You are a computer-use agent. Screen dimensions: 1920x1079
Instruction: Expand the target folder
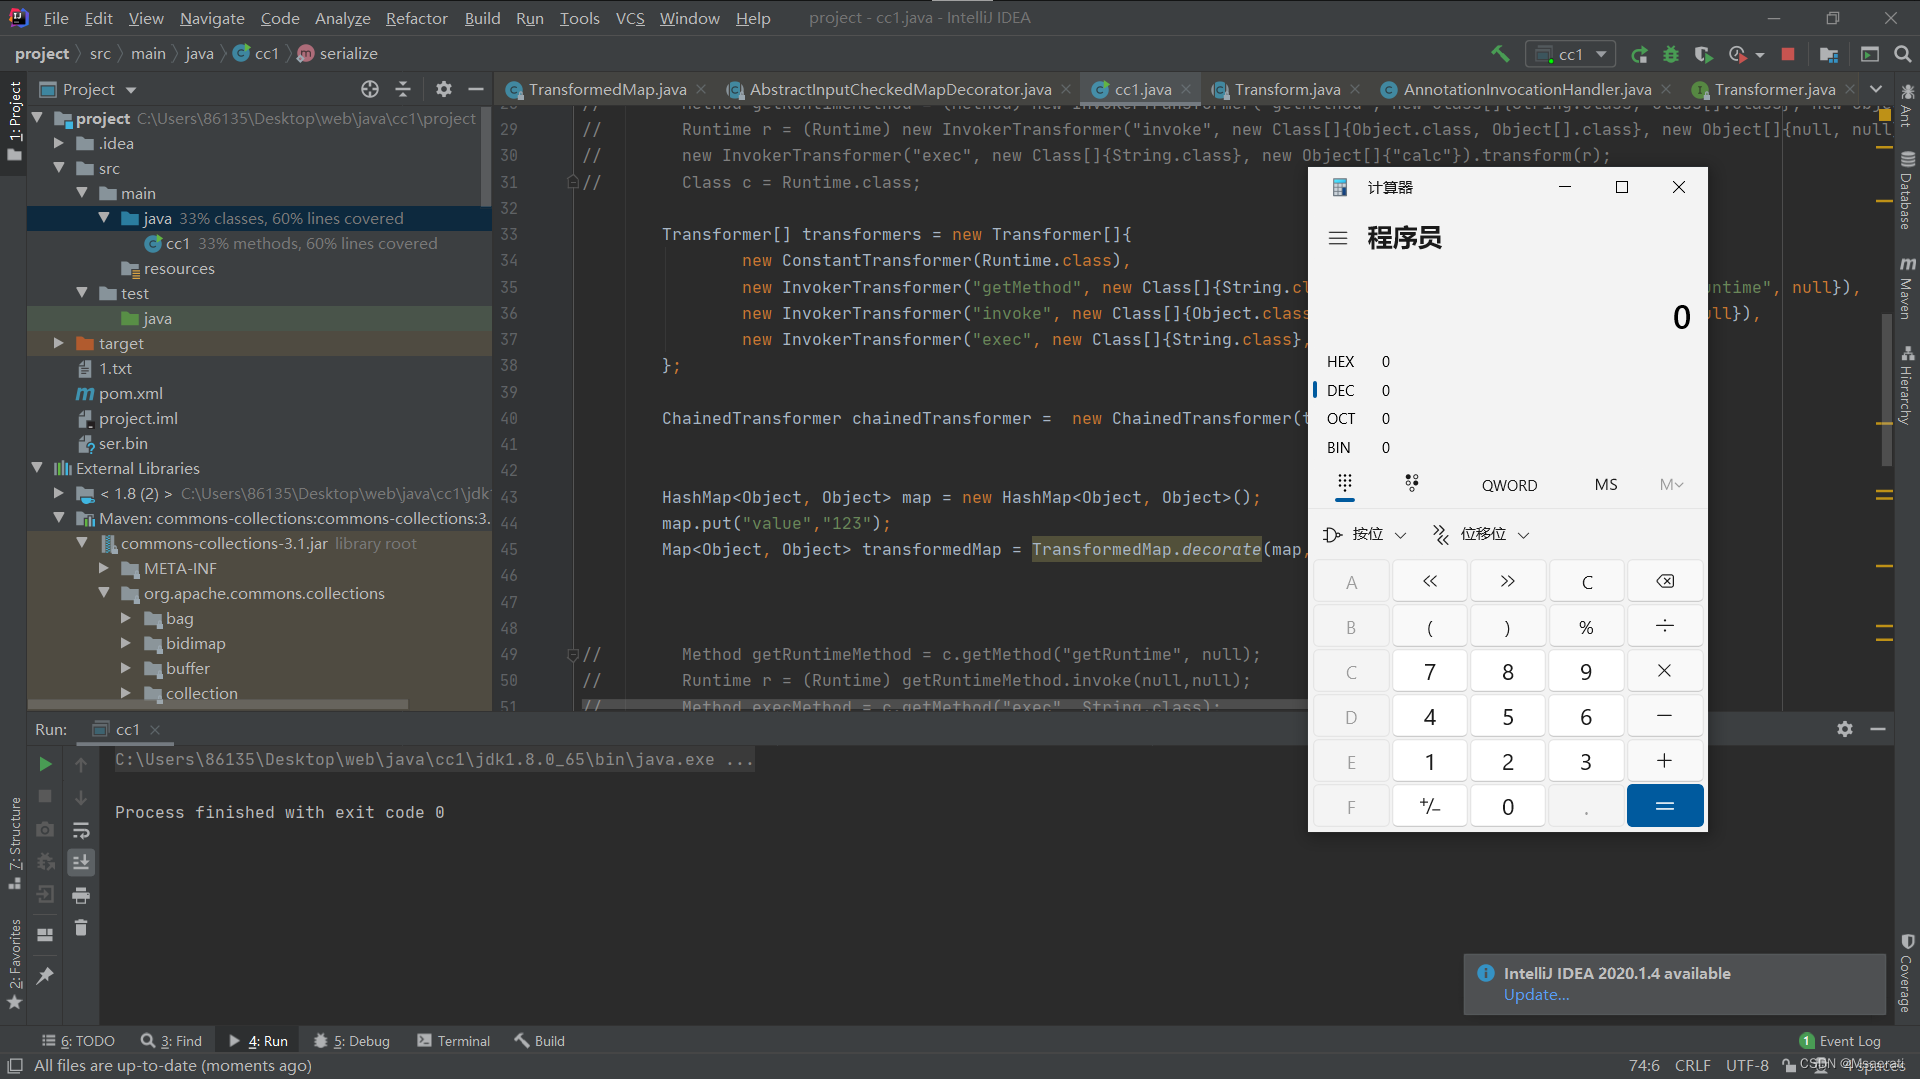click(x=59, y=343)
